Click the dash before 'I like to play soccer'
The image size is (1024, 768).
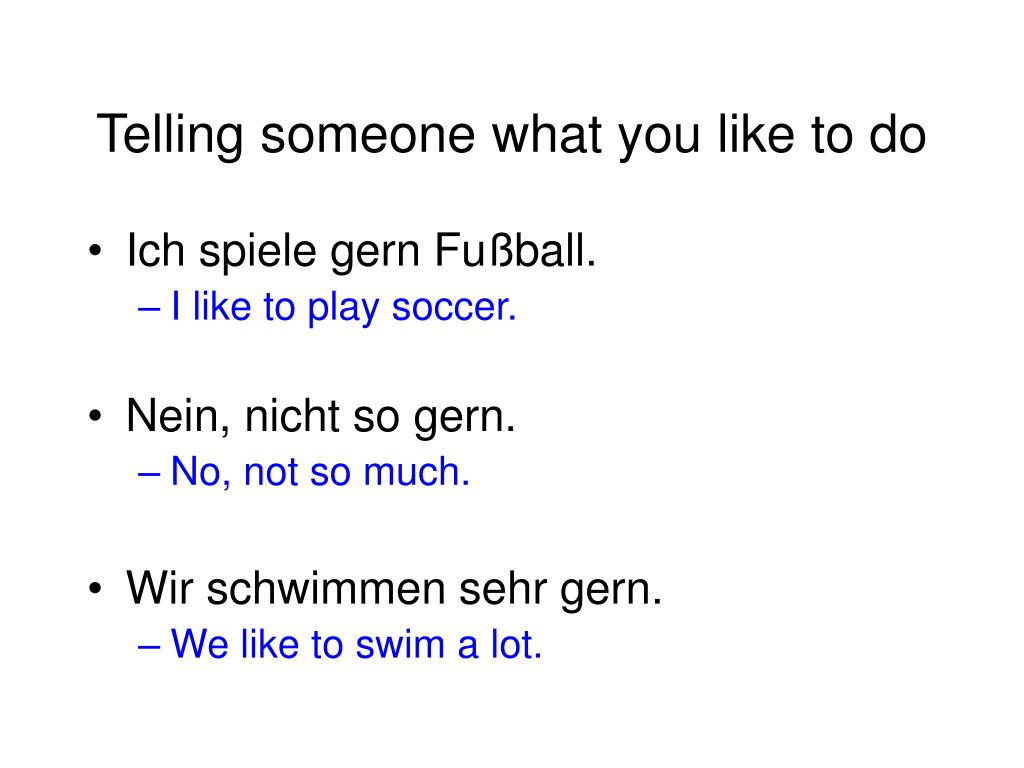[149, 310]
